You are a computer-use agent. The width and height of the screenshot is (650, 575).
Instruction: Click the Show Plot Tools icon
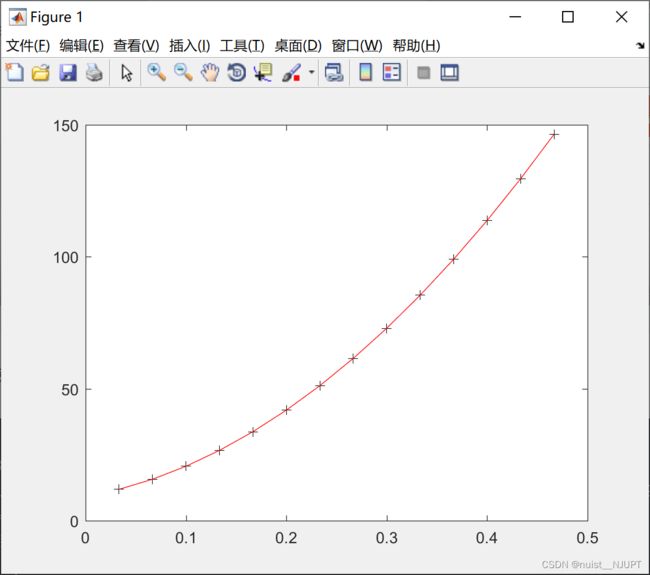[x=449, y=73]
